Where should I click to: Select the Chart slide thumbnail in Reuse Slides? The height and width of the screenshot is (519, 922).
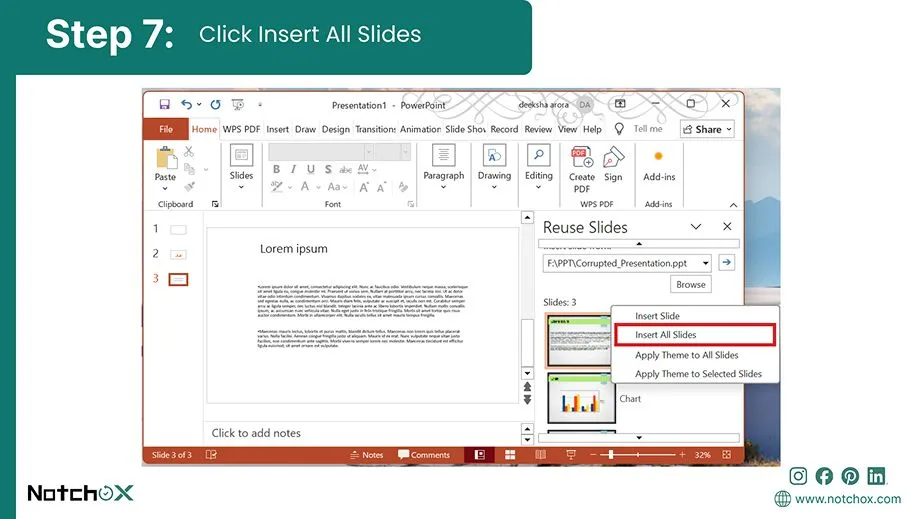tap(581, 398)
